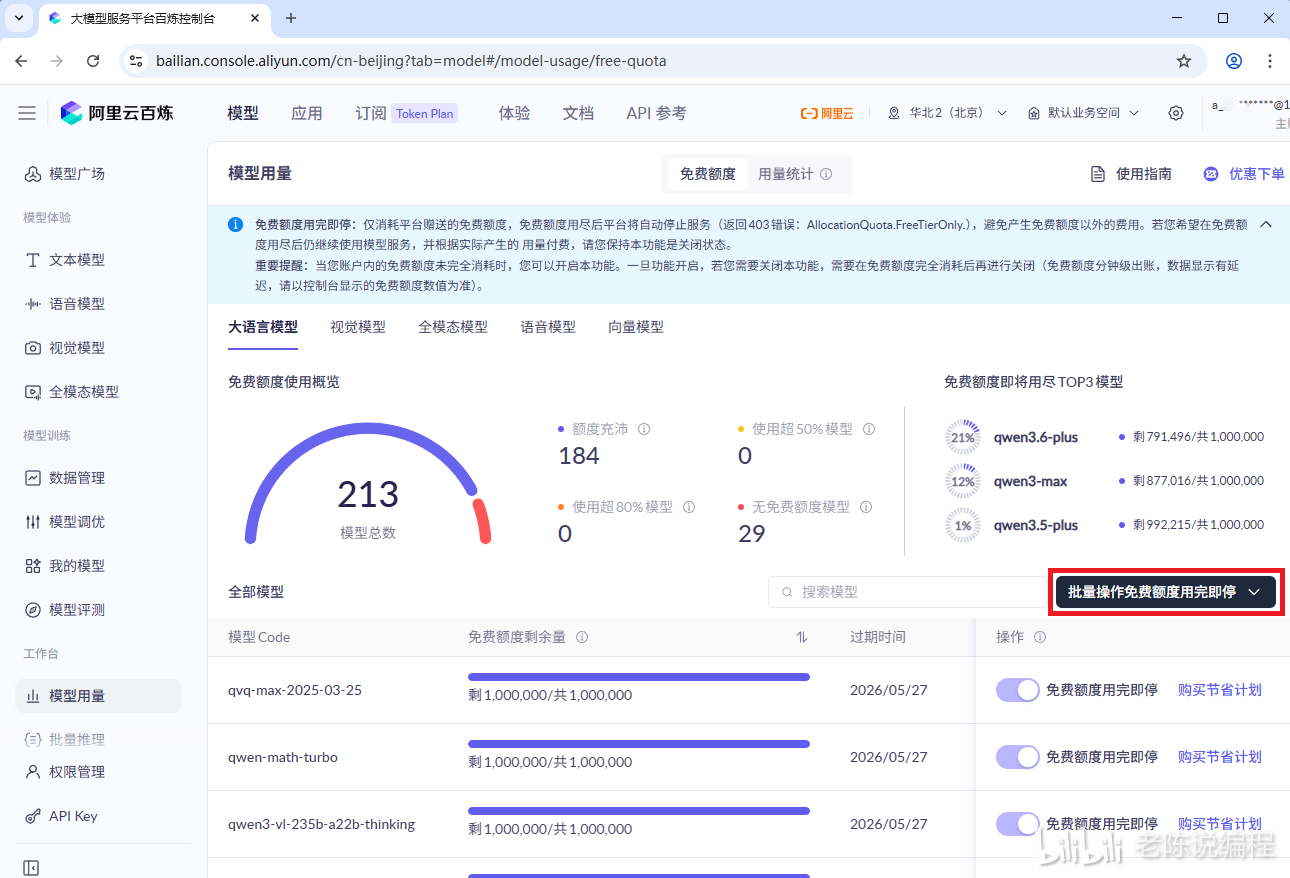Screen dimensions: 1290x878
Task: Select the 大语言模型 tab
Action: tap(263, 327)
